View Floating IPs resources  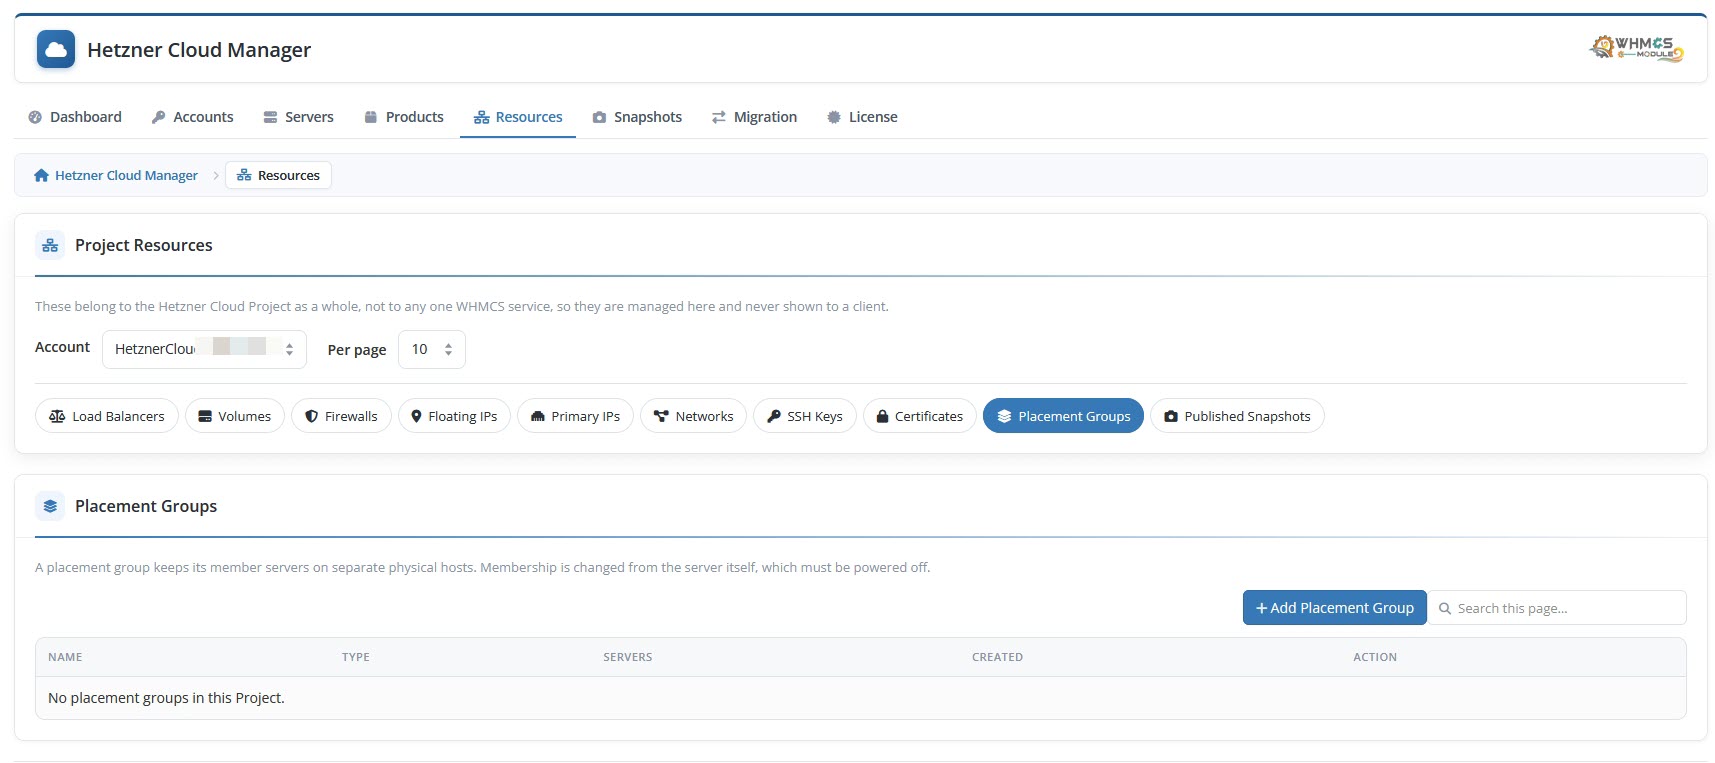tap(455, 416)
